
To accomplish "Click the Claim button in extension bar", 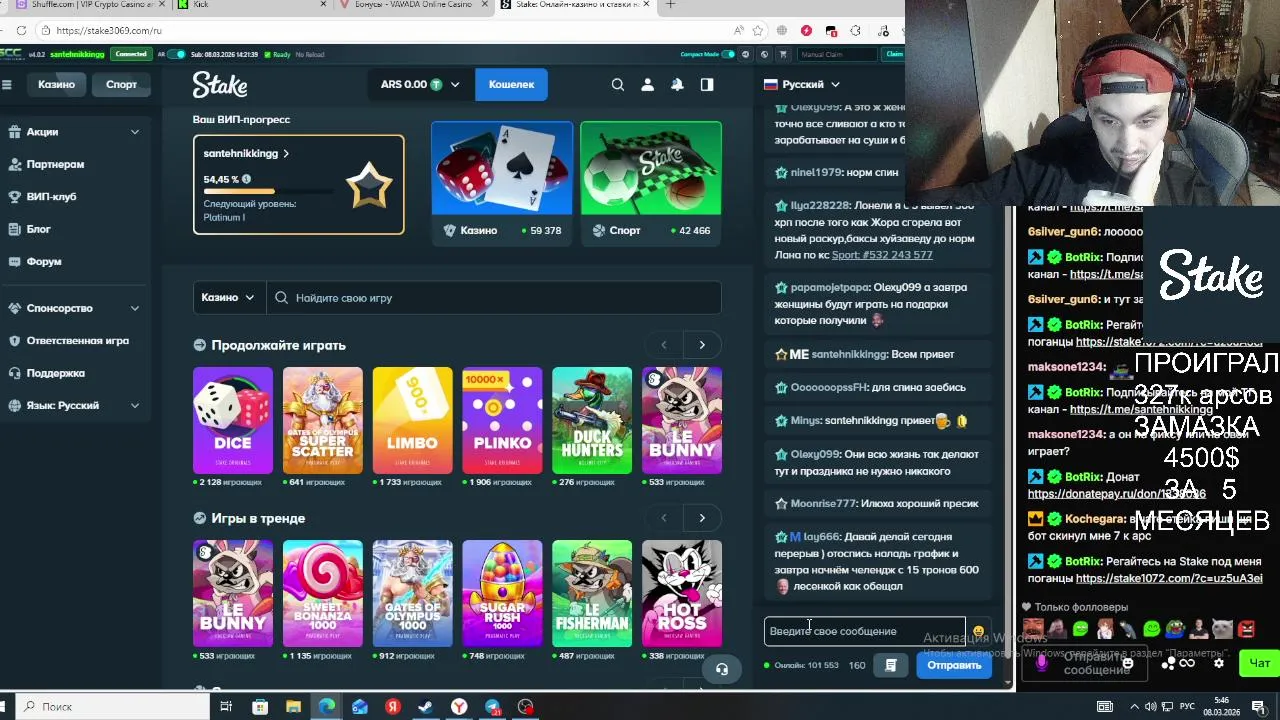I will click(x=894, y=54).
